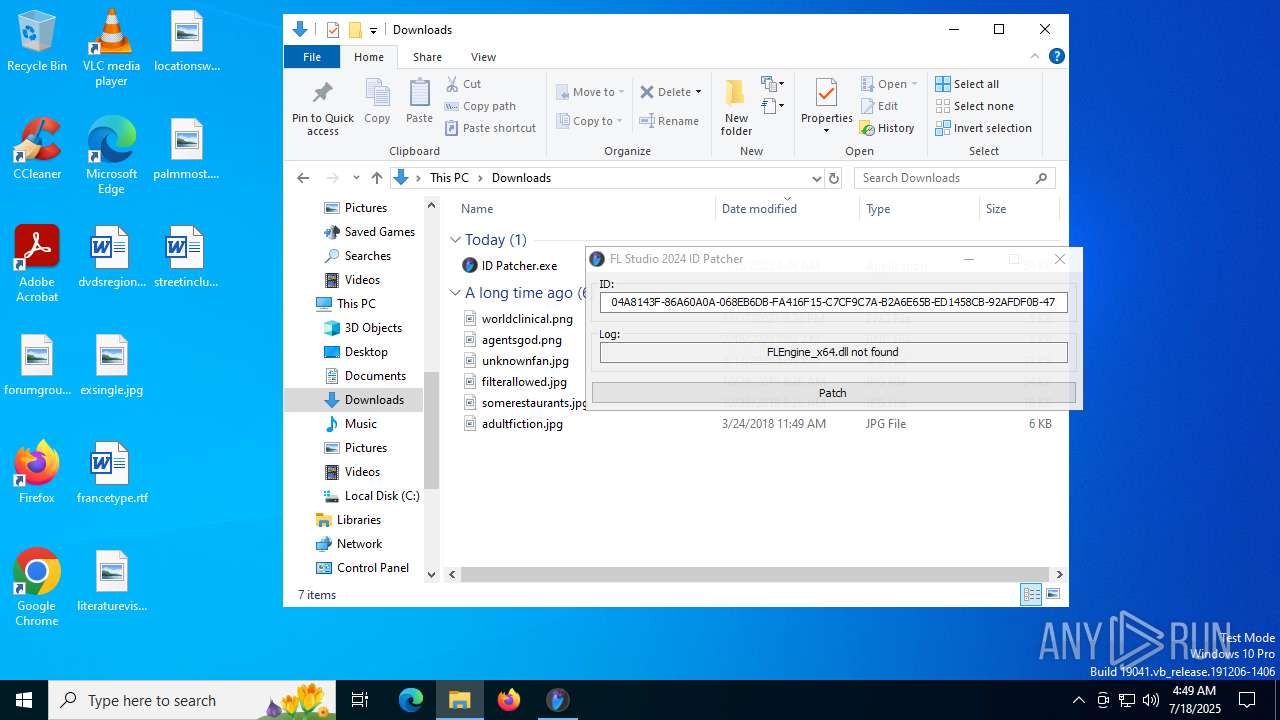Open the Copy to dropdown
Screen dimensions: 1280x720
click(589, 121)
